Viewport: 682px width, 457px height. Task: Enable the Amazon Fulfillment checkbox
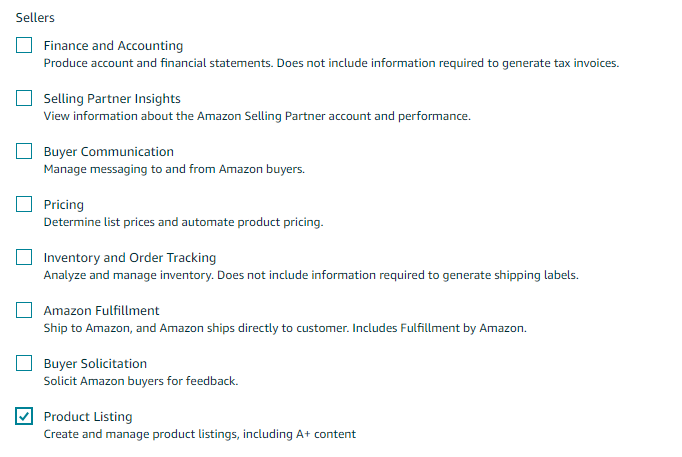[x=24, y=310]
